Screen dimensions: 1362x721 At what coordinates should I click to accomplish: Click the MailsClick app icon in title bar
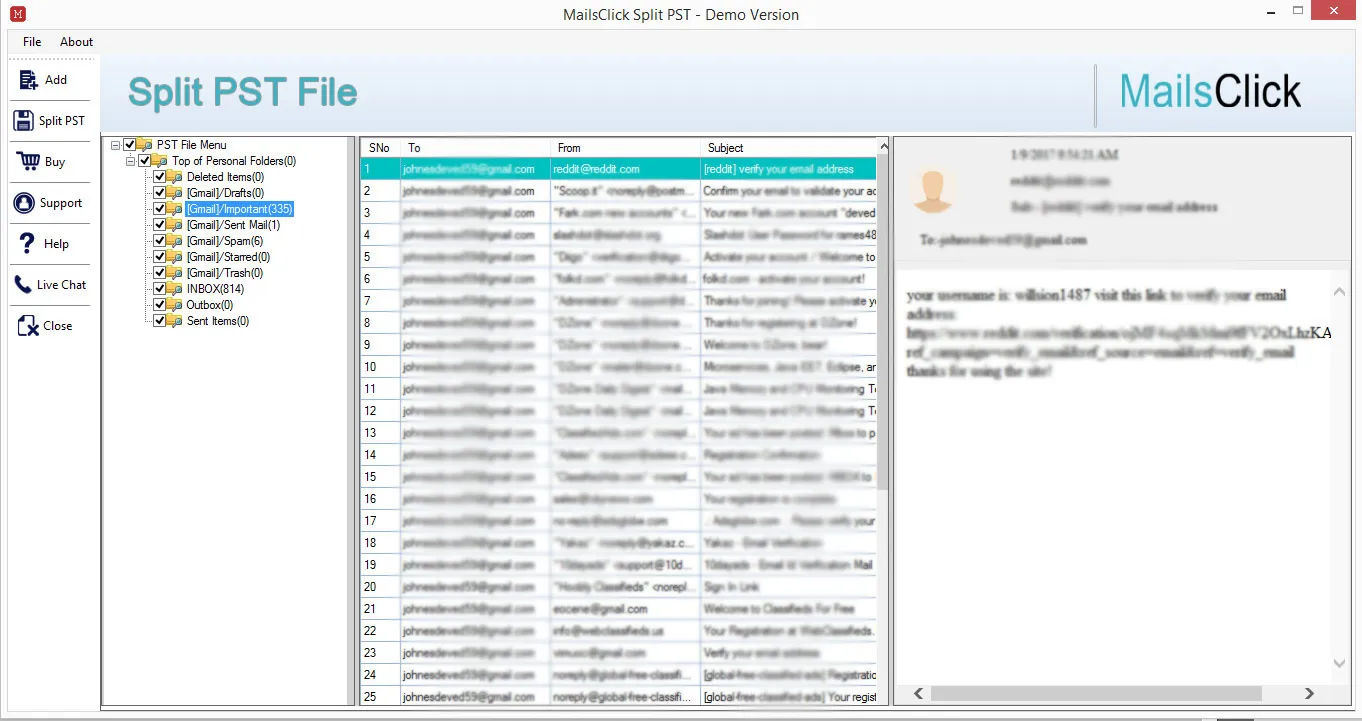point(16,14)
